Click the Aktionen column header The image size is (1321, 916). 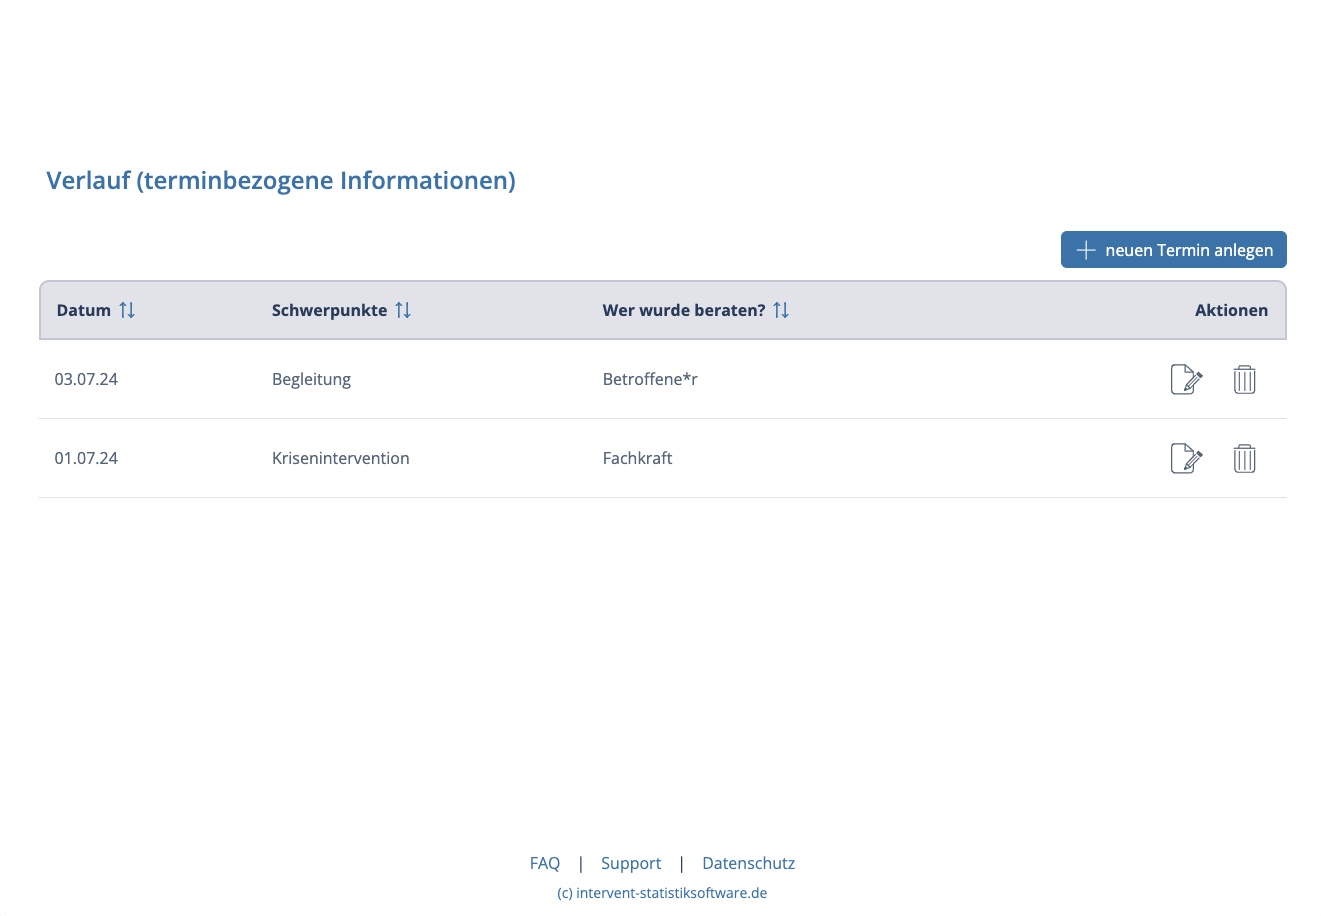click(x=1231, y=310)
